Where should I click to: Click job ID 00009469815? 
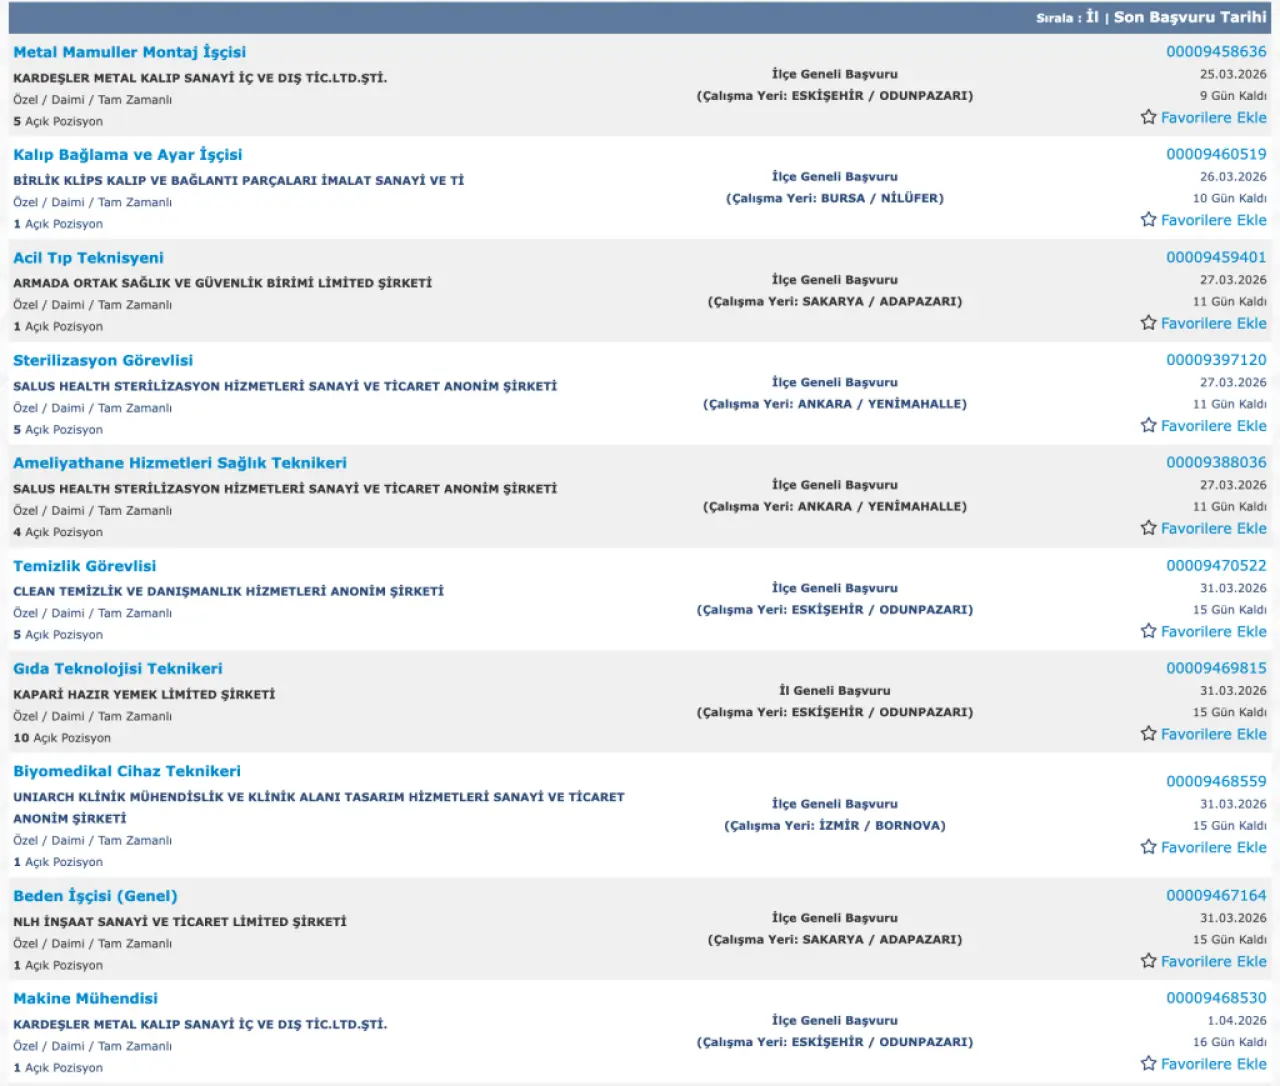pyautogui.click(x=1215, y=668)
